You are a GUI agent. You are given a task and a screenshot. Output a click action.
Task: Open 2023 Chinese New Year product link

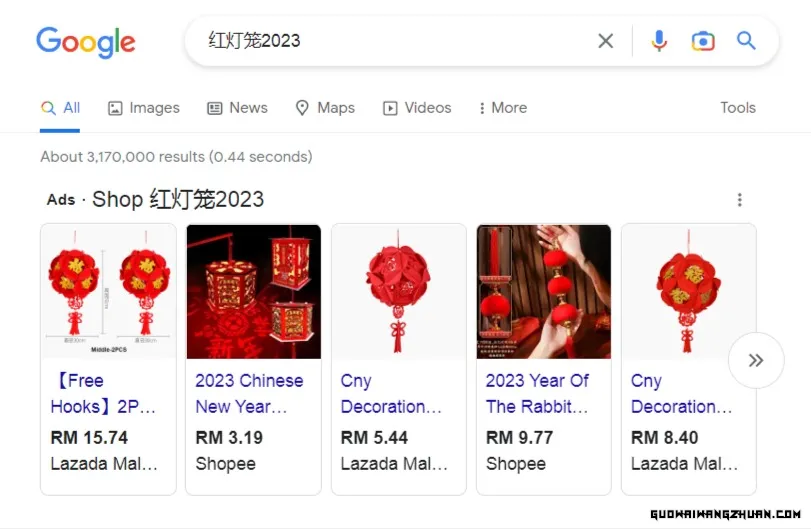tap(249, 394)
